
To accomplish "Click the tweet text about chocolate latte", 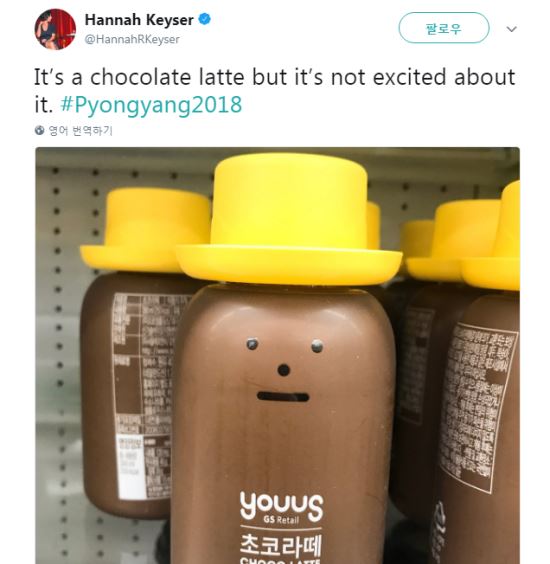I will [x=274, y=90].
